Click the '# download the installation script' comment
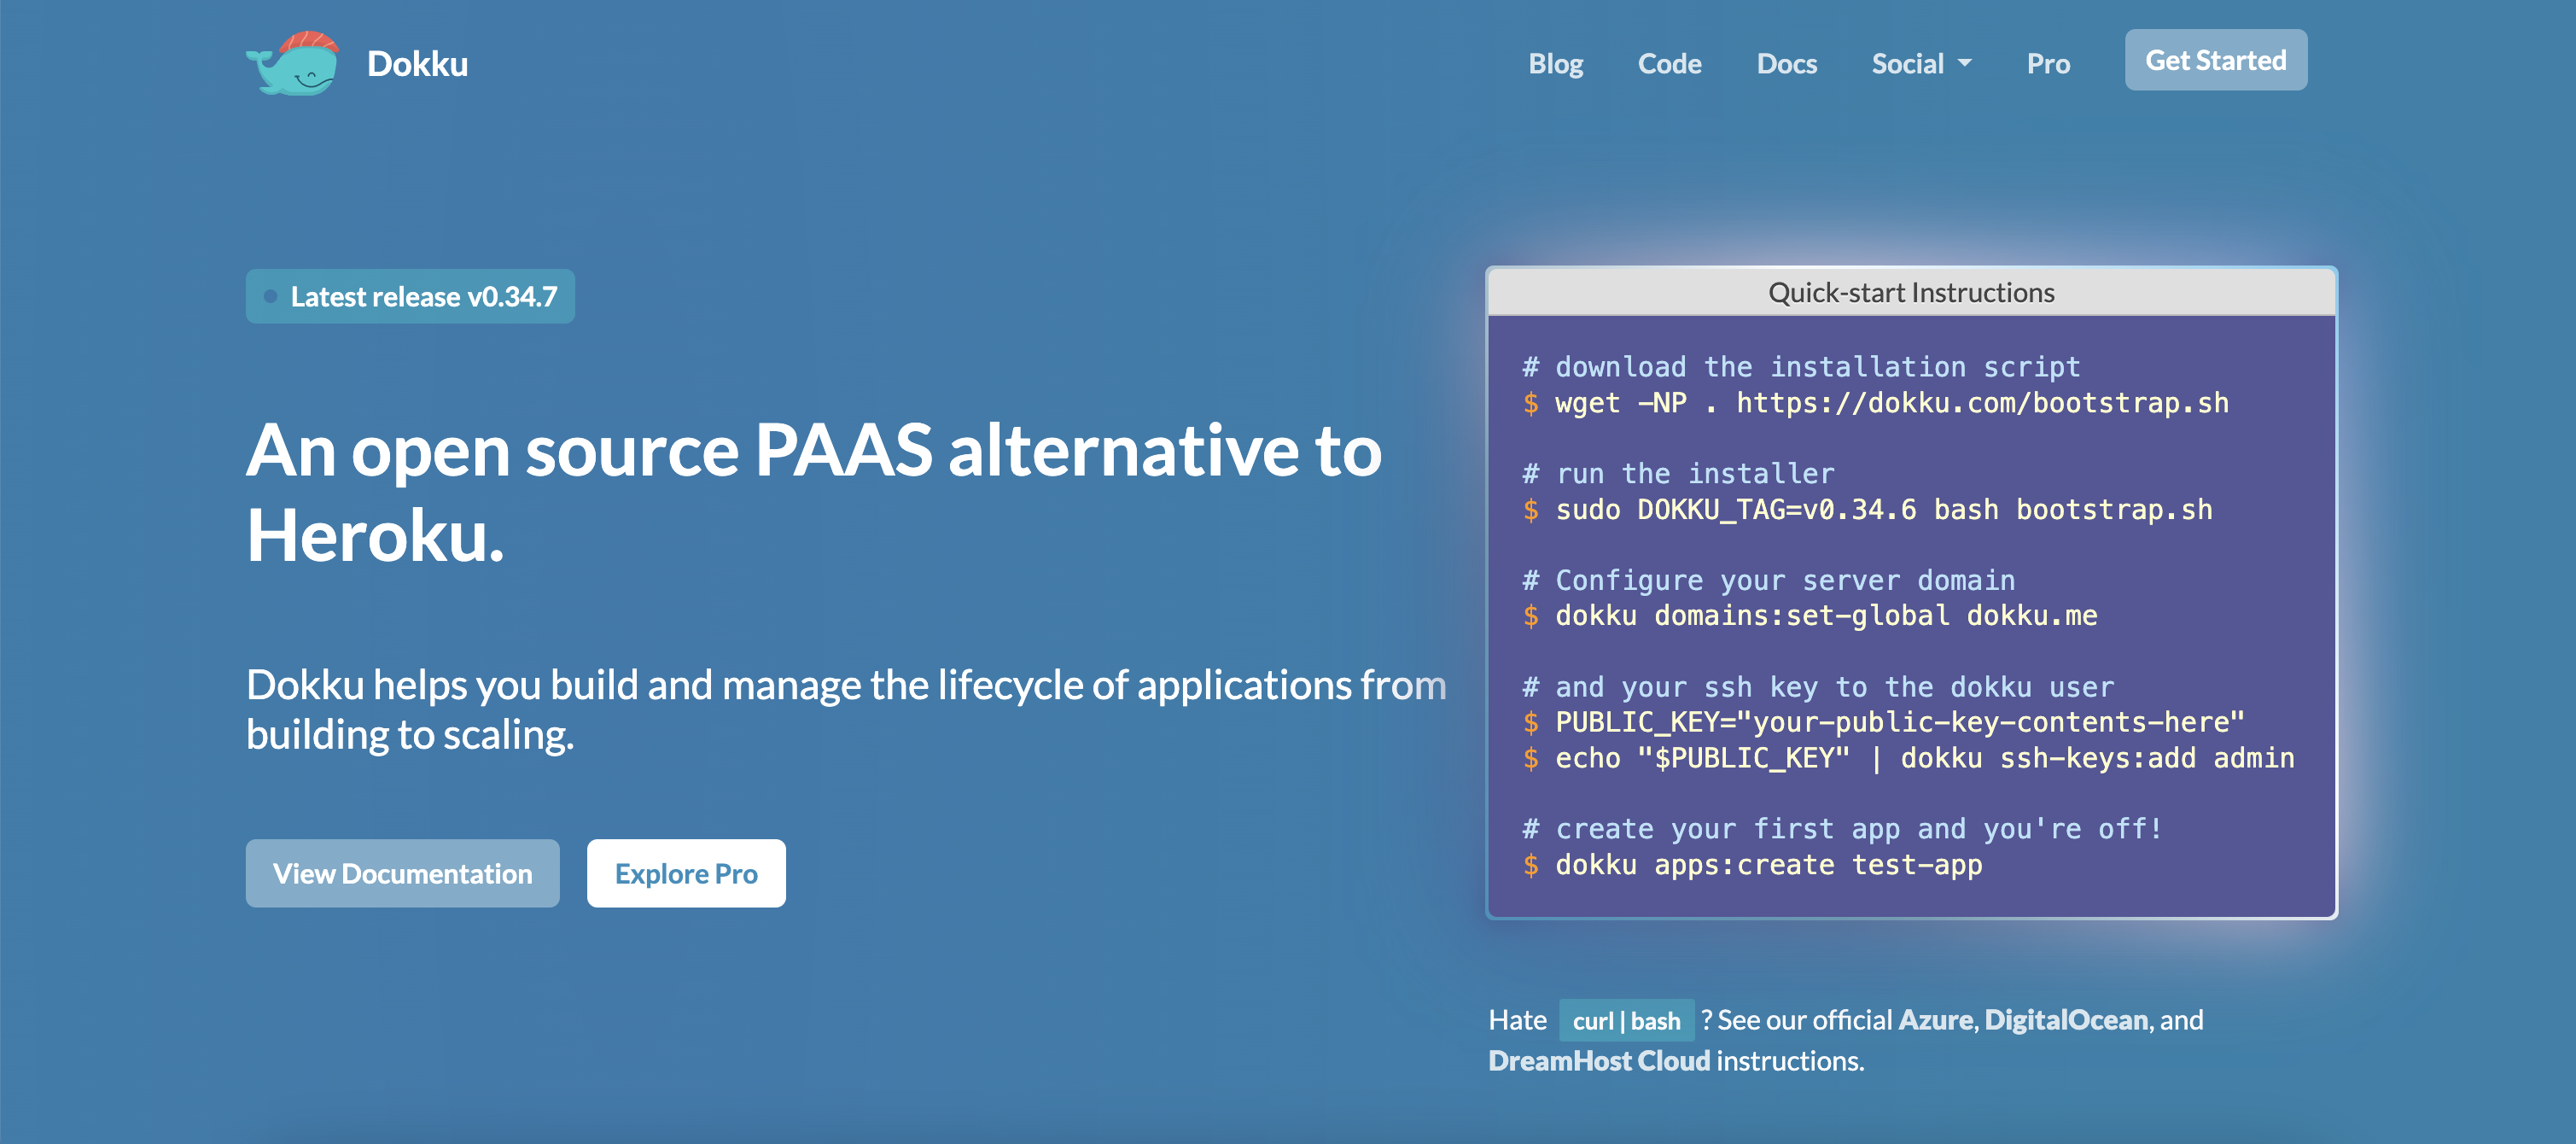The width and height of the screenshot is (2576, 1144). point(1801,367)
